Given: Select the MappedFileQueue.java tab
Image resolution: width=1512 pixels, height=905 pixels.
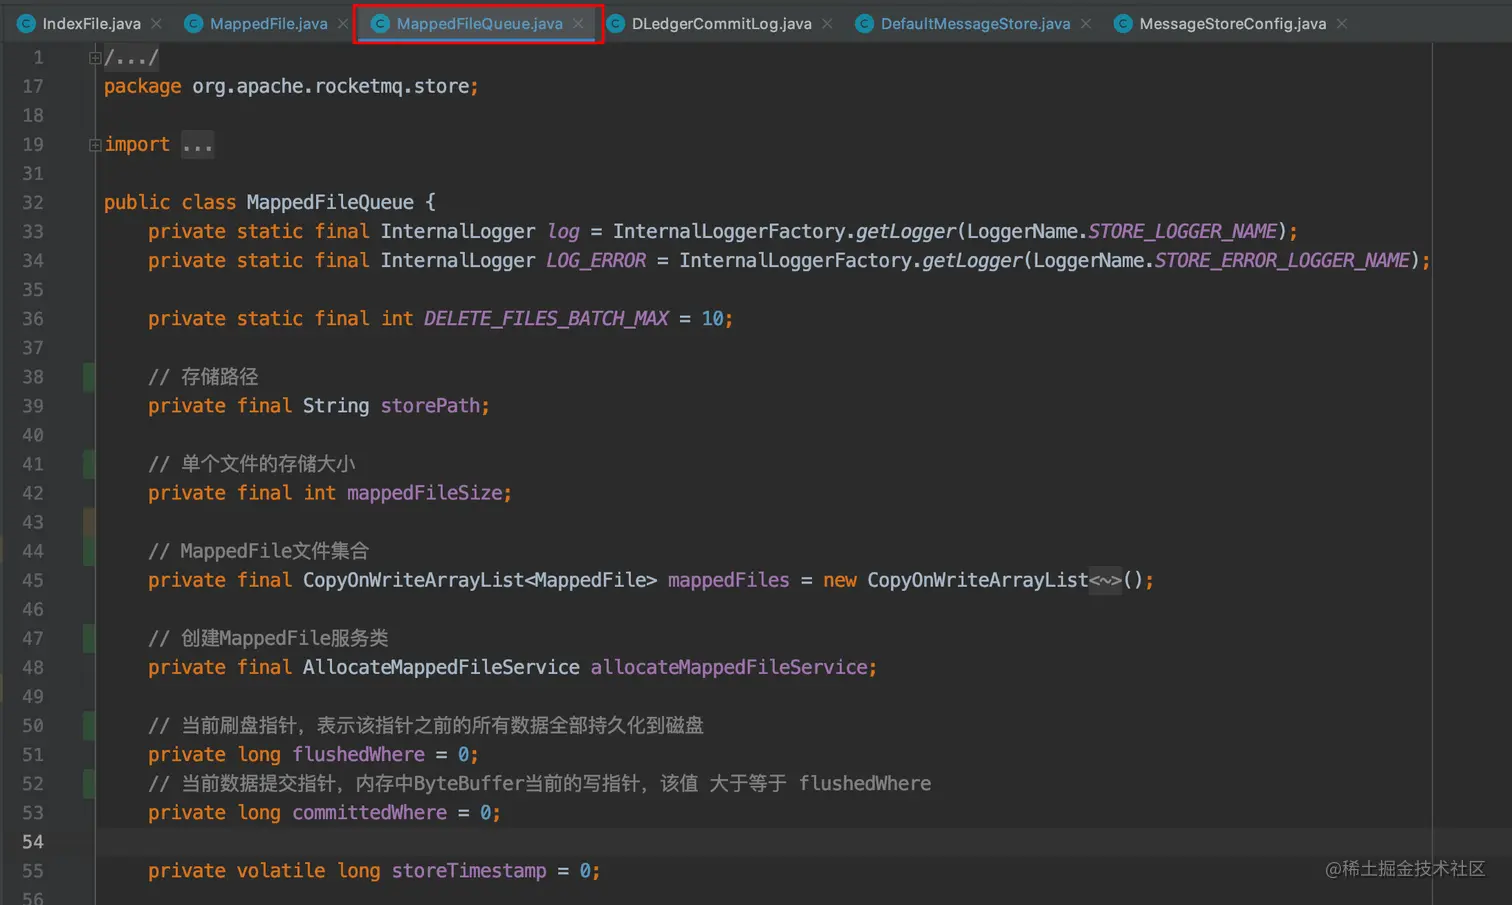Looking at the screenshot, I should pyautogui.click(x=479, y=24).
